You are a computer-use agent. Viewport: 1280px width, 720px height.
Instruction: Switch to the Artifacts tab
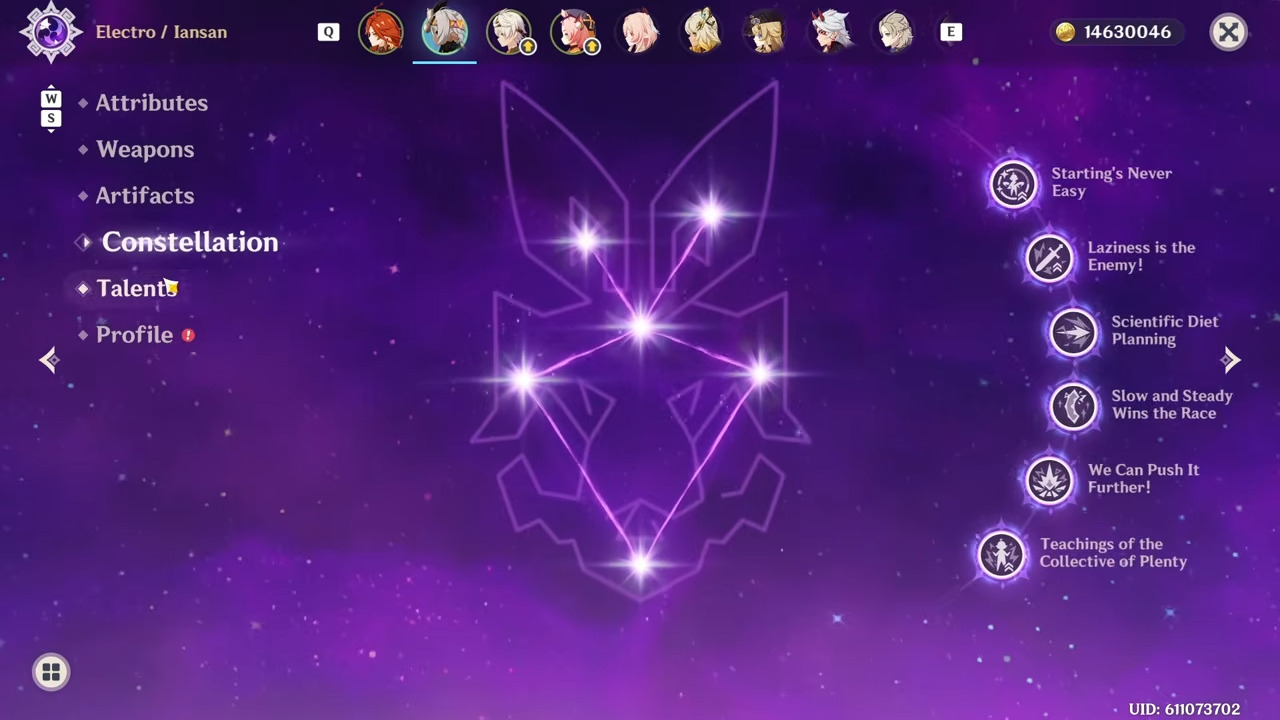145,195
